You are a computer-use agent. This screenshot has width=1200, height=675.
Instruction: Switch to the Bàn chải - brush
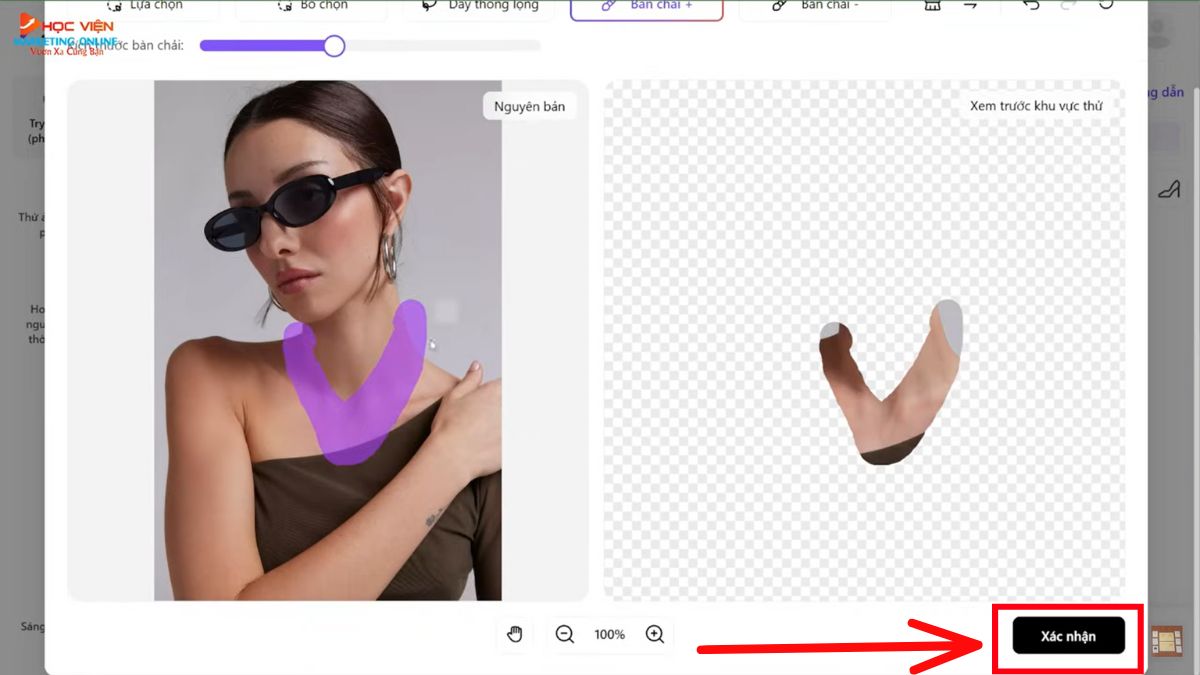[x=814, y=8]
